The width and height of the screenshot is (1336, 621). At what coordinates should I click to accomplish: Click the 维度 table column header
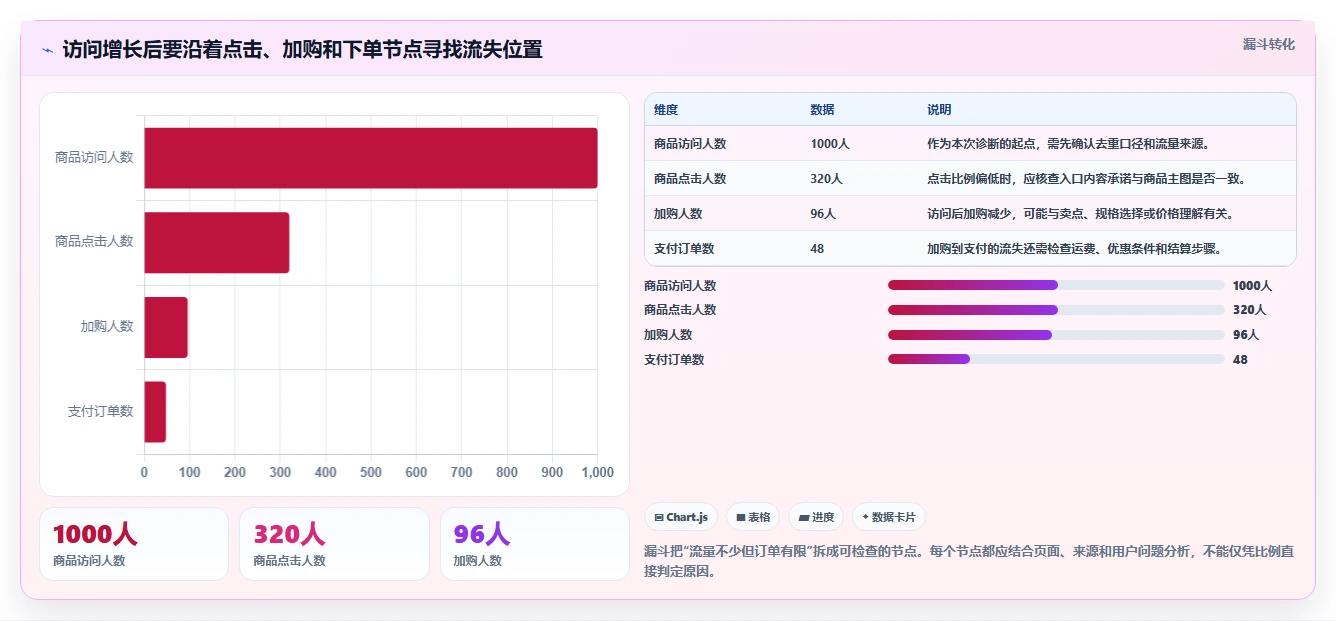coord(666,110)
